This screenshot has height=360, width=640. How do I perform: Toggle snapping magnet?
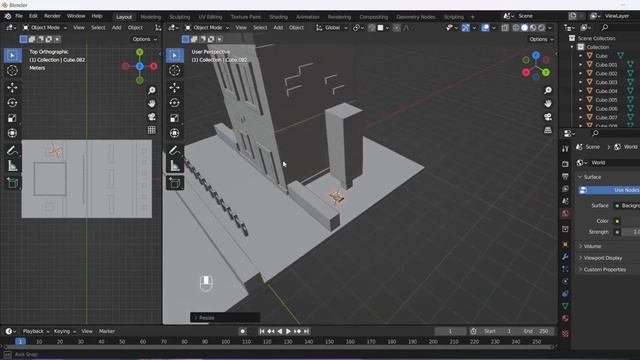click(371, 28)
